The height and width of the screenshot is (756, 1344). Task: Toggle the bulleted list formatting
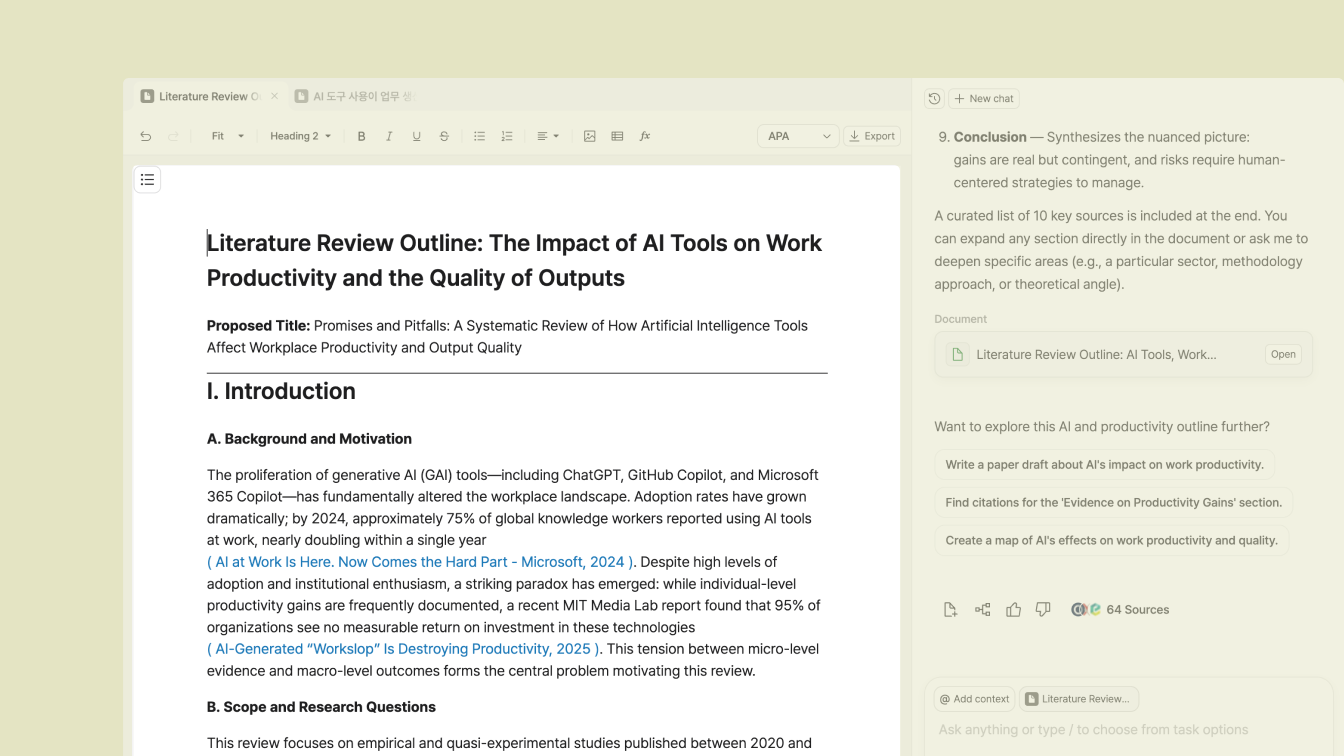coord(479,135)
